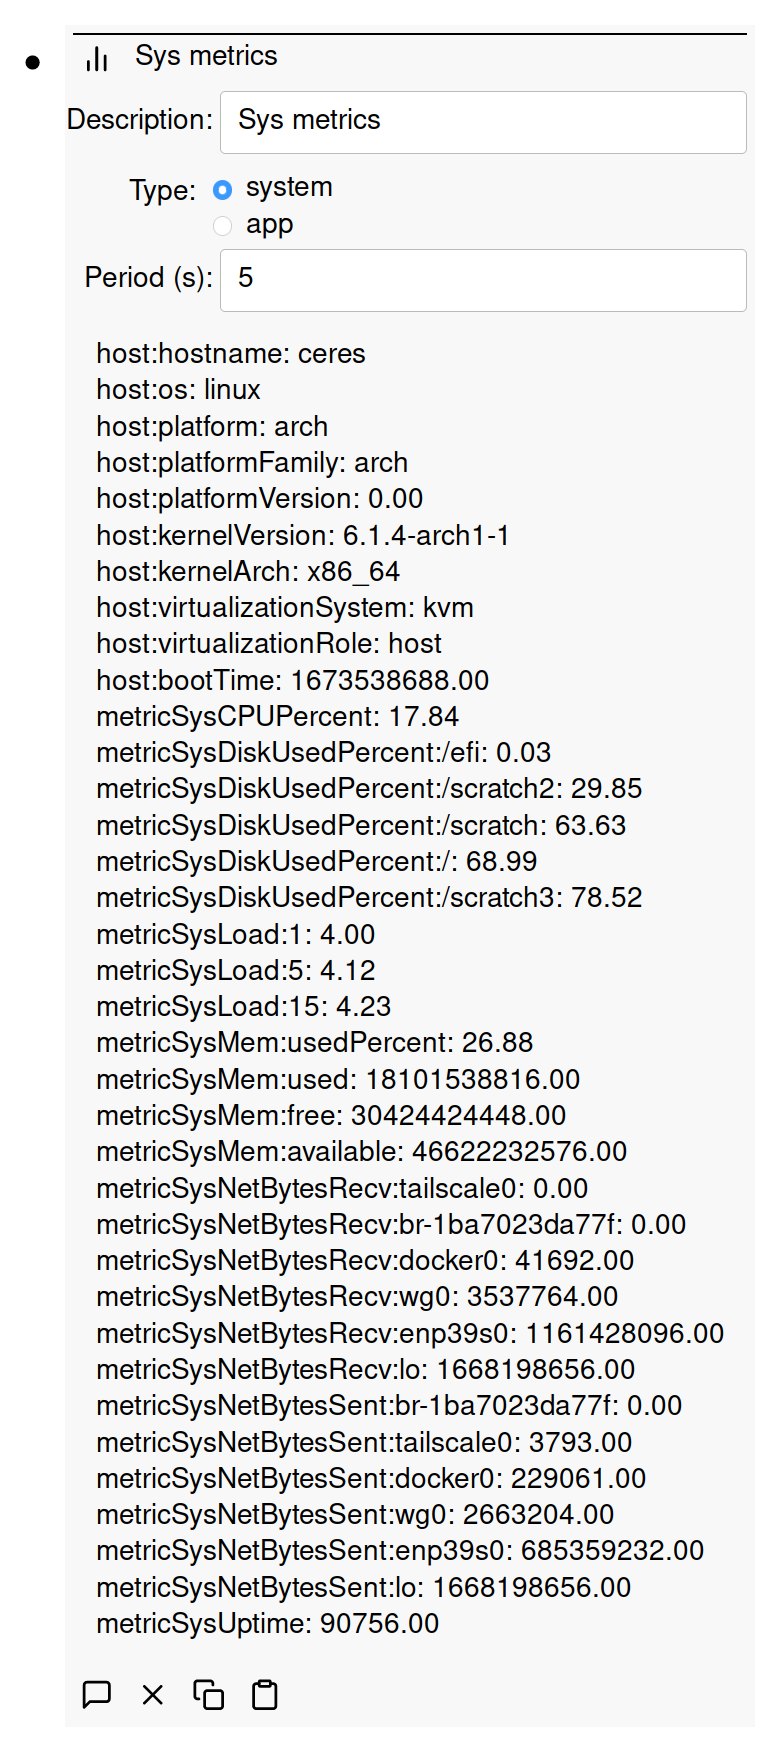Viewport: 782px width, 1741px height.
Task: Select the metricSysUptime reading
Action: (x=267, y=1623)
